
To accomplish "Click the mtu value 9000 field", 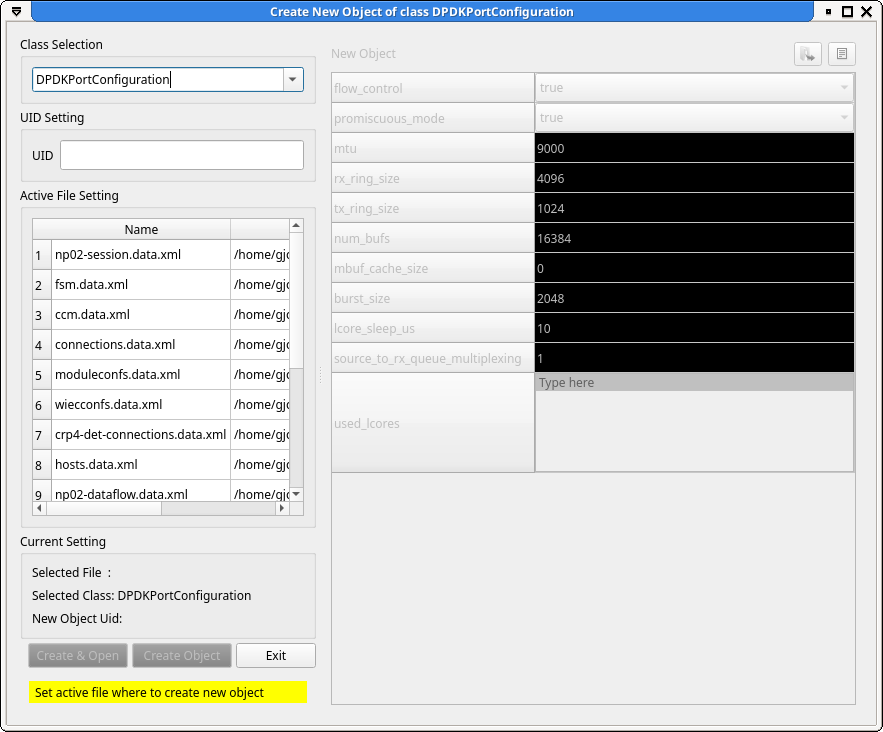I will pyautogui.click(x=694, y=148).
